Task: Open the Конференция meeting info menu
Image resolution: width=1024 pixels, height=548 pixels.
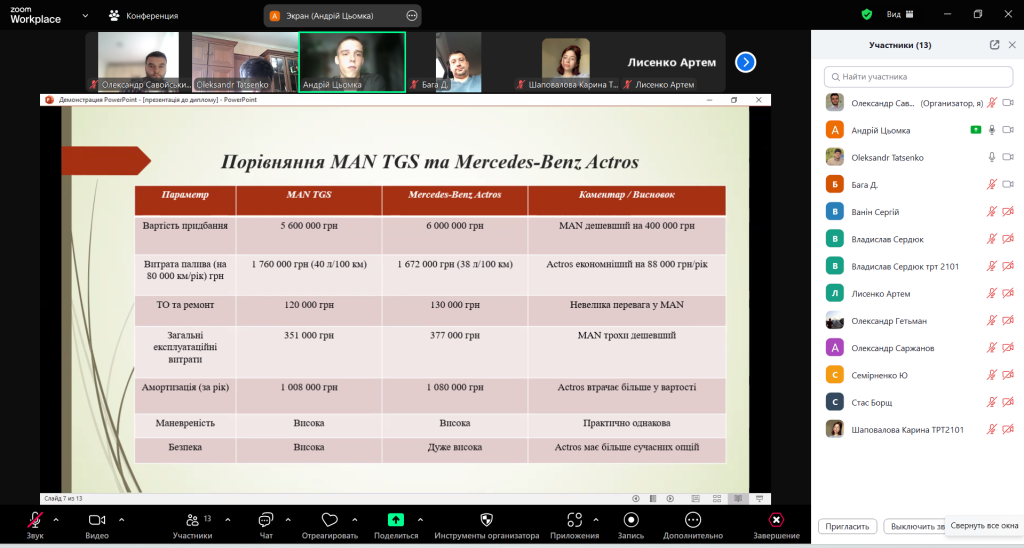Action: click(143, 16)
